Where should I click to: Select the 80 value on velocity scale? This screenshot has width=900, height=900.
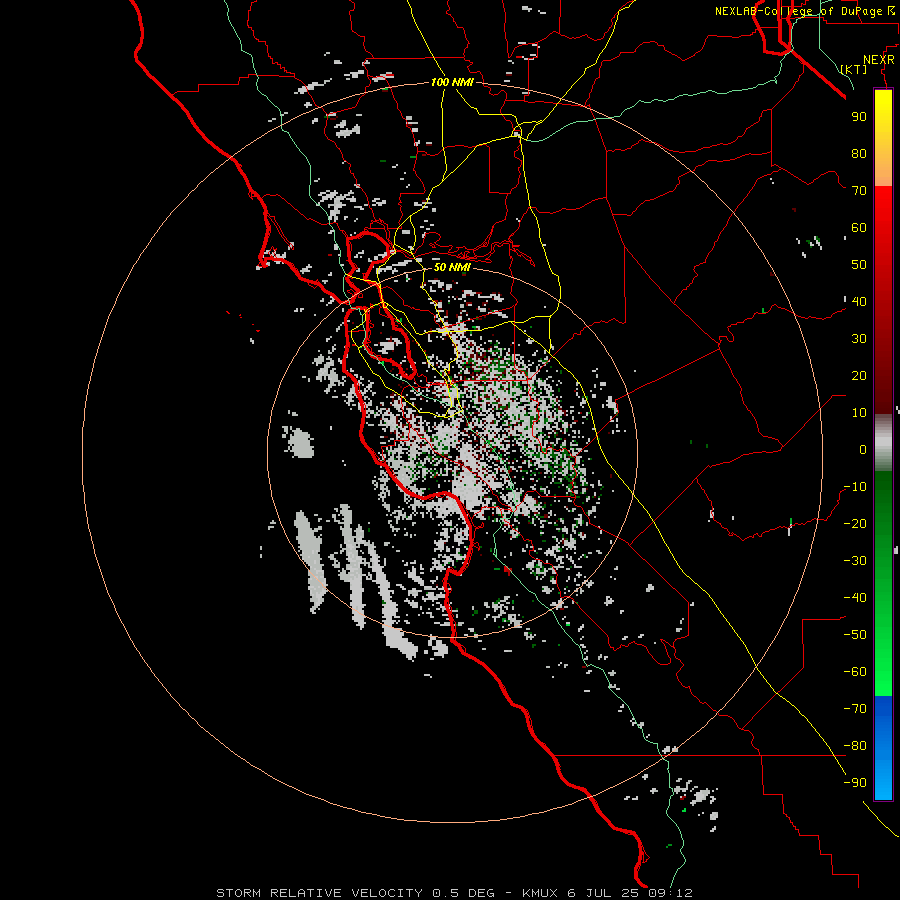click(x=859, y=154)
